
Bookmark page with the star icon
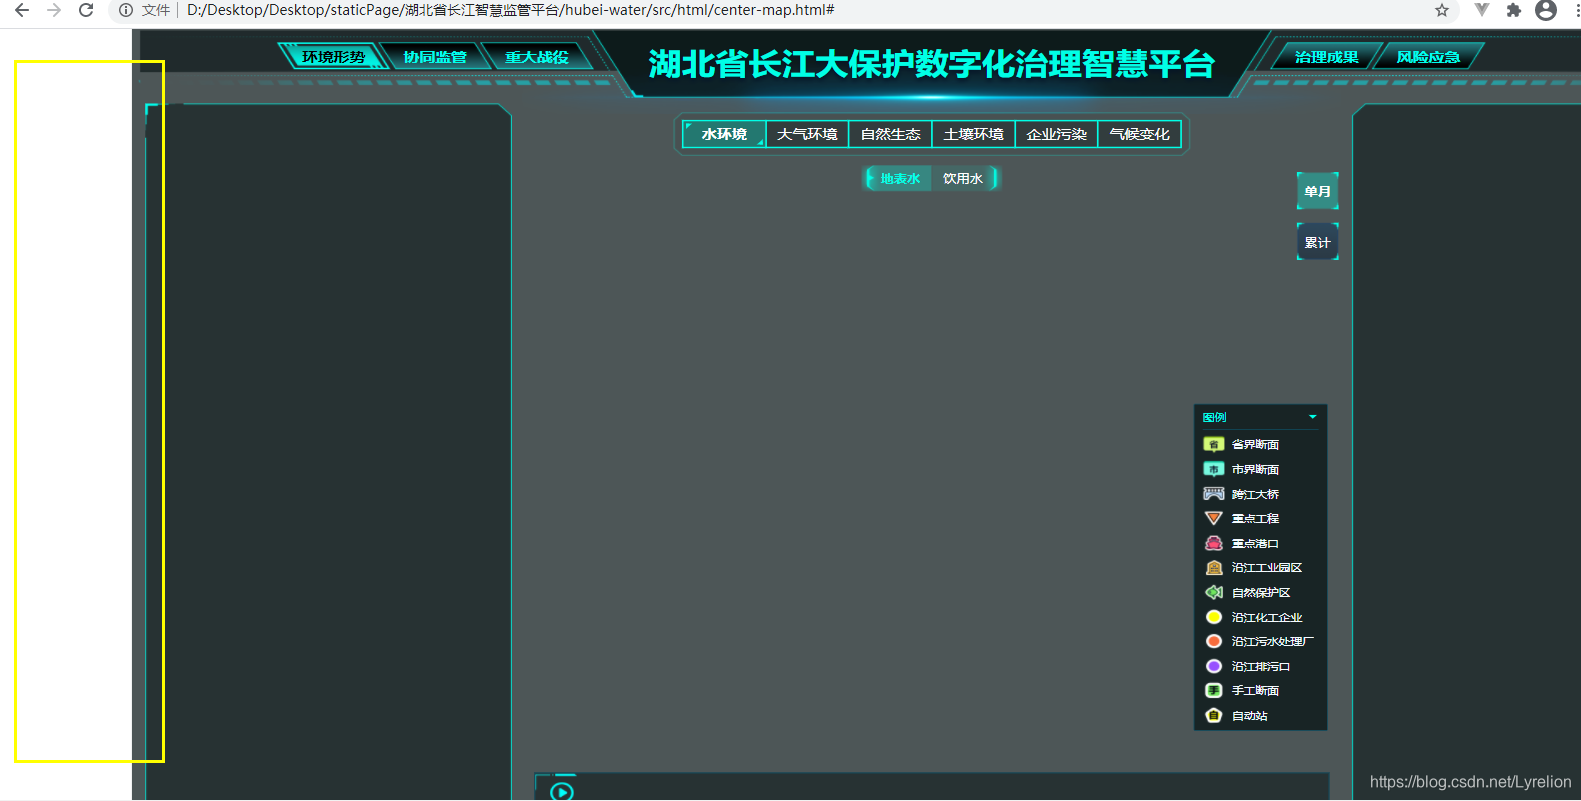click(1442, 10)
